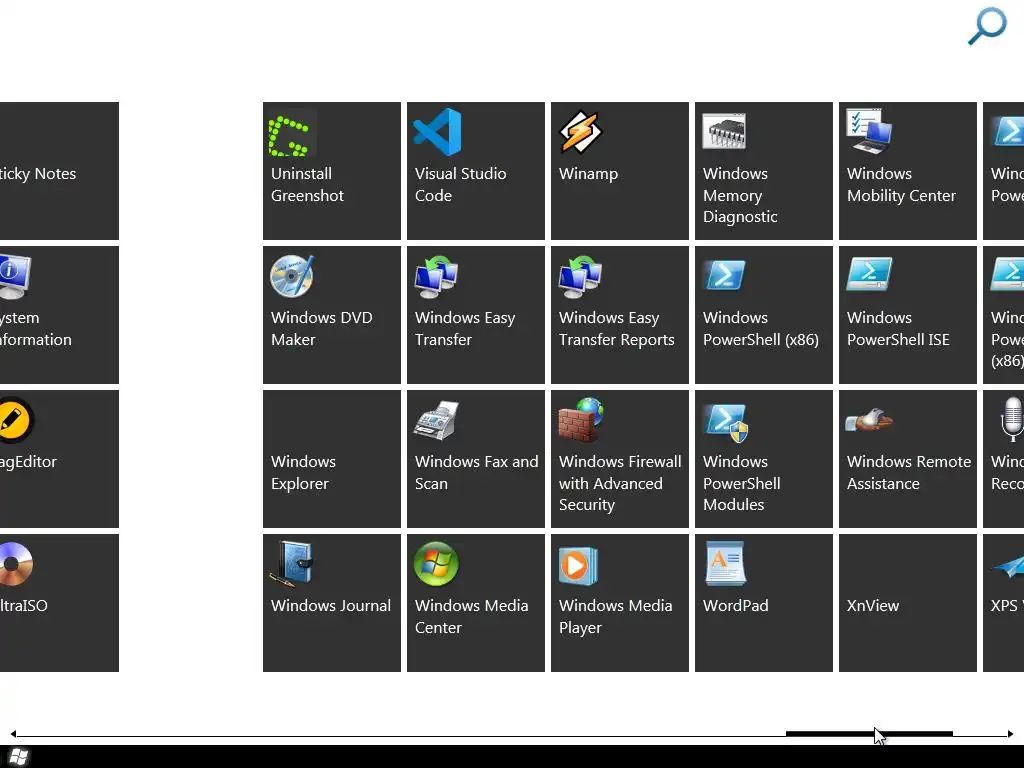Click the PowerShell tile right of Mobility Center

point(1004,171)
